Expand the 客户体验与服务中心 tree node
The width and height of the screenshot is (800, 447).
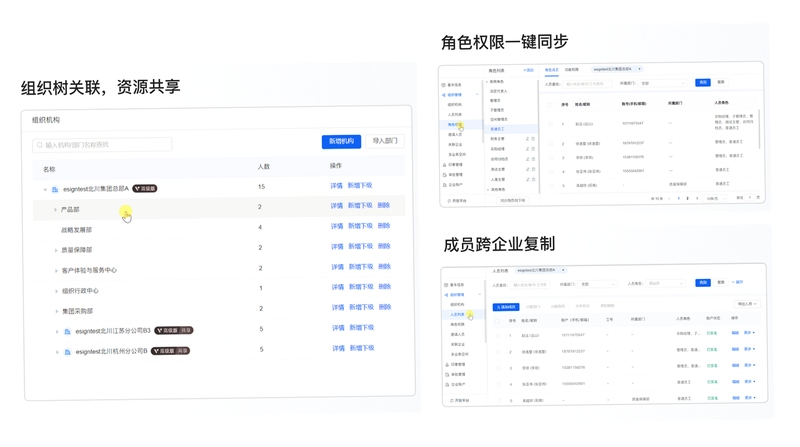[x=56, y=270]
